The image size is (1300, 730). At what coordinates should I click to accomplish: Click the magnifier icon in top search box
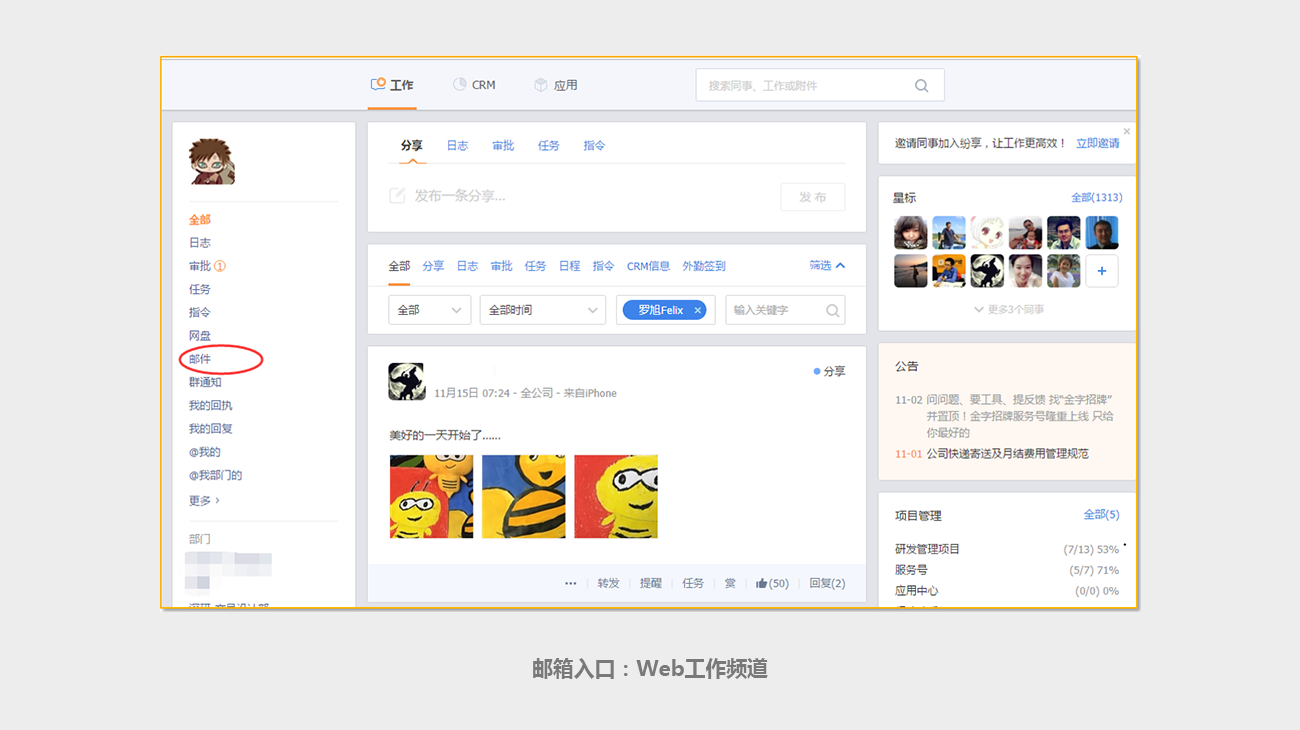click(922, 86)
